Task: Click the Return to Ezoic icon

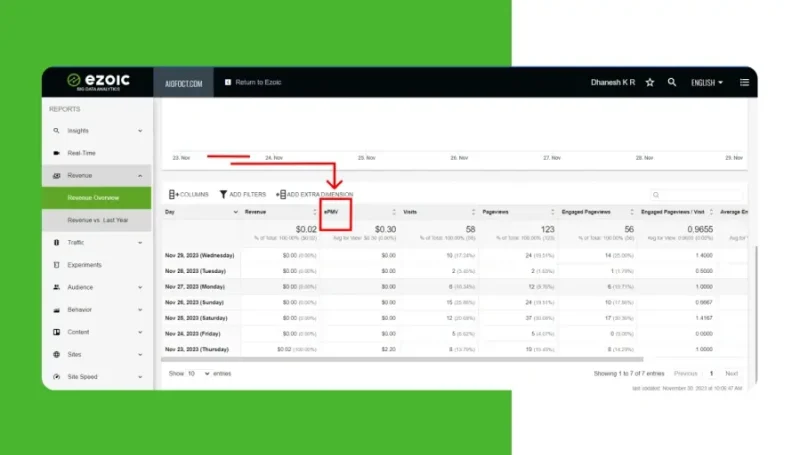Action: 228,82
